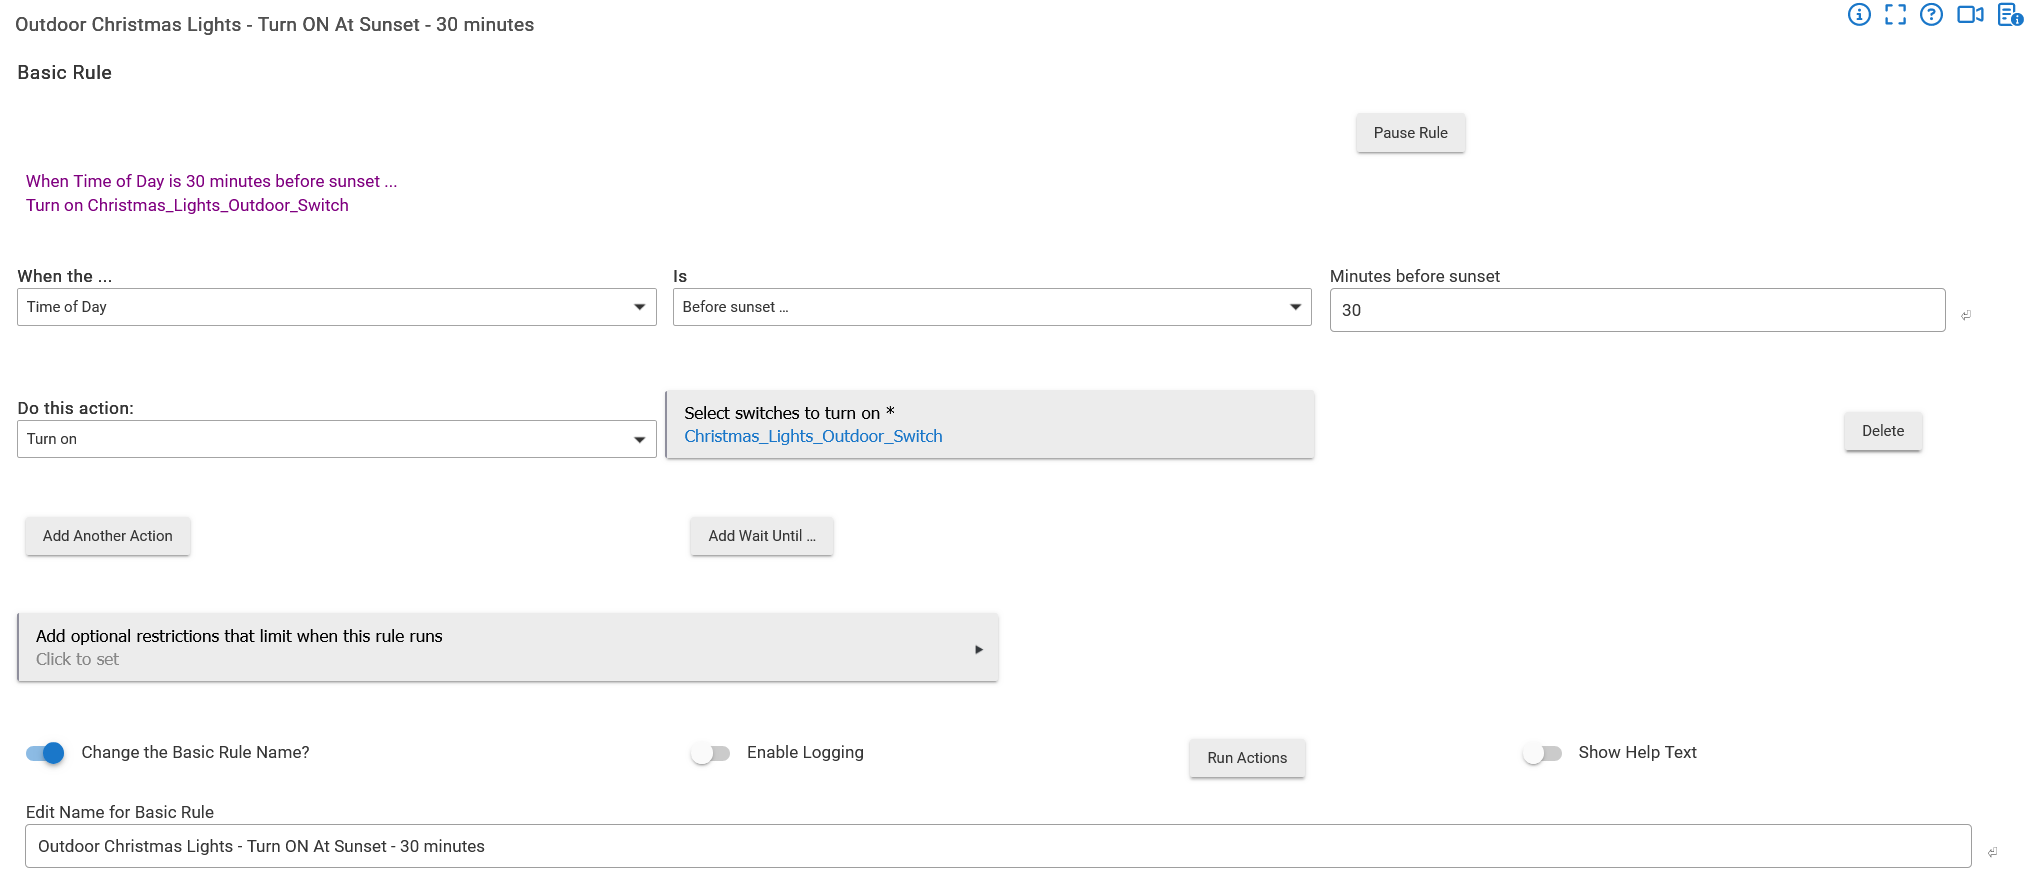The width and height of the screenshot is (2030, 885).
Task: Click the Pause Rule button
Action: click(1410, 133)
